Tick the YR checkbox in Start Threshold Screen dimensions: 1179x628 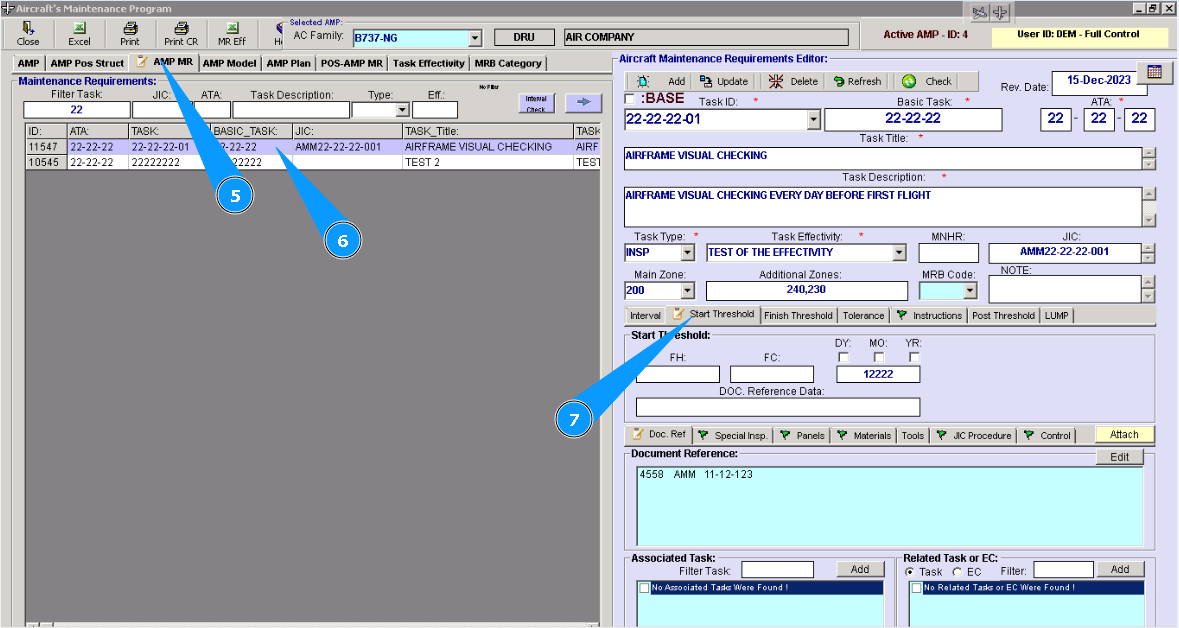[x=914, y=357]
